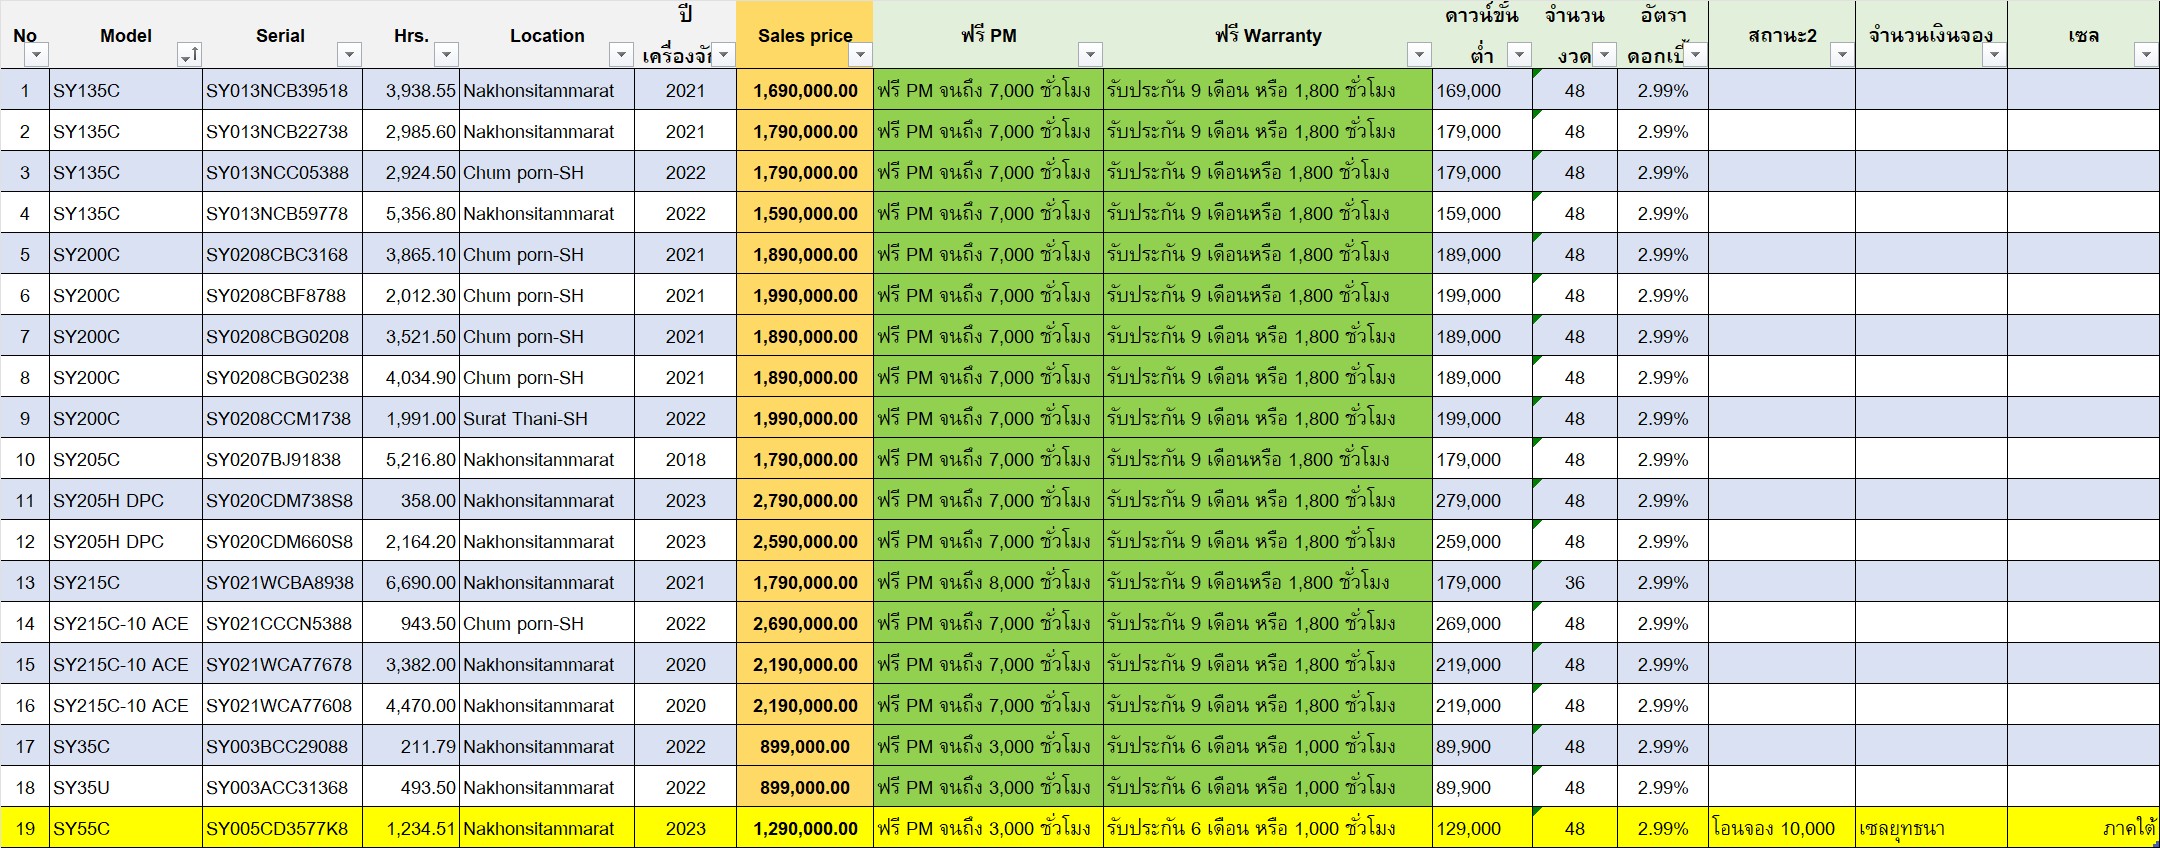Select year cell 2018
2160x848 pixels.
[685, 459]
